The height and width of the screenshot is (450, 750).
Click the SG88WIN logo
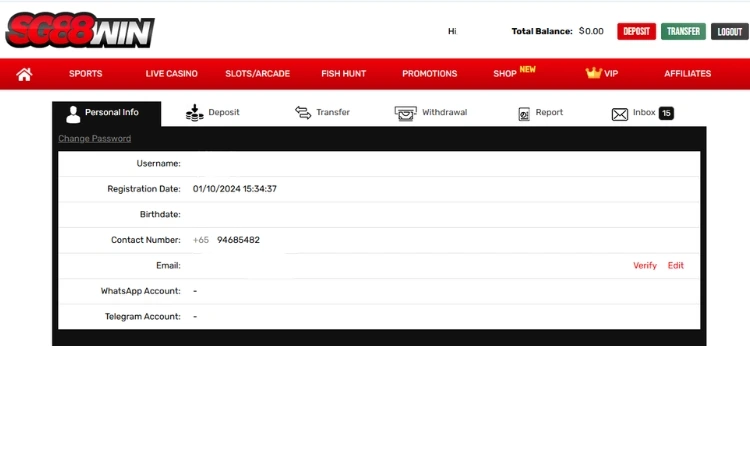pos(80,32)
